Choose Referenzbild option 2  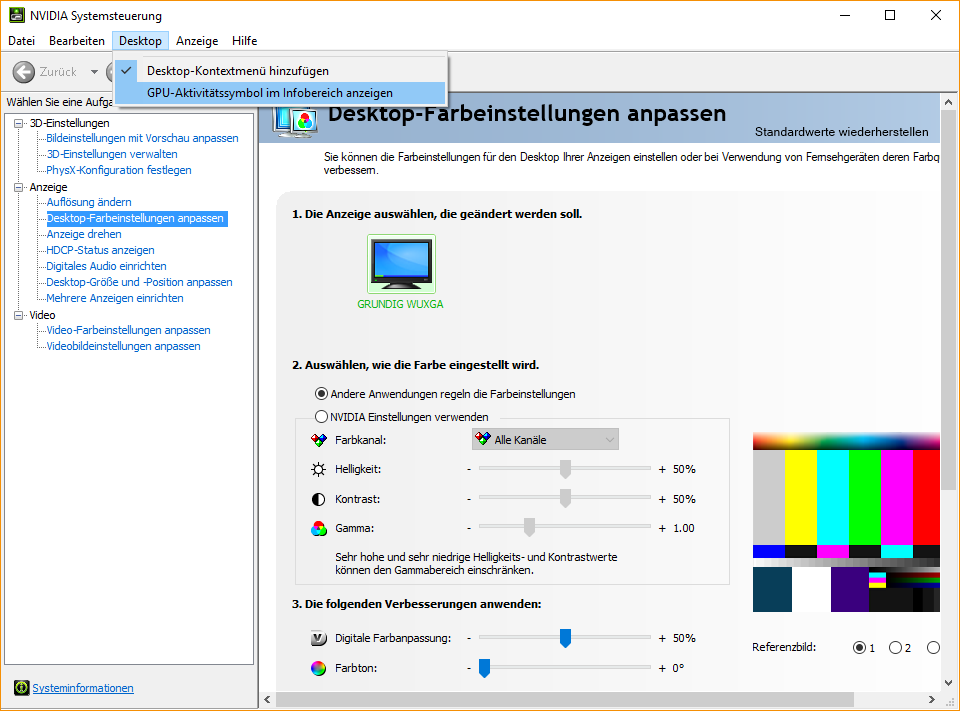click(895, 647)
